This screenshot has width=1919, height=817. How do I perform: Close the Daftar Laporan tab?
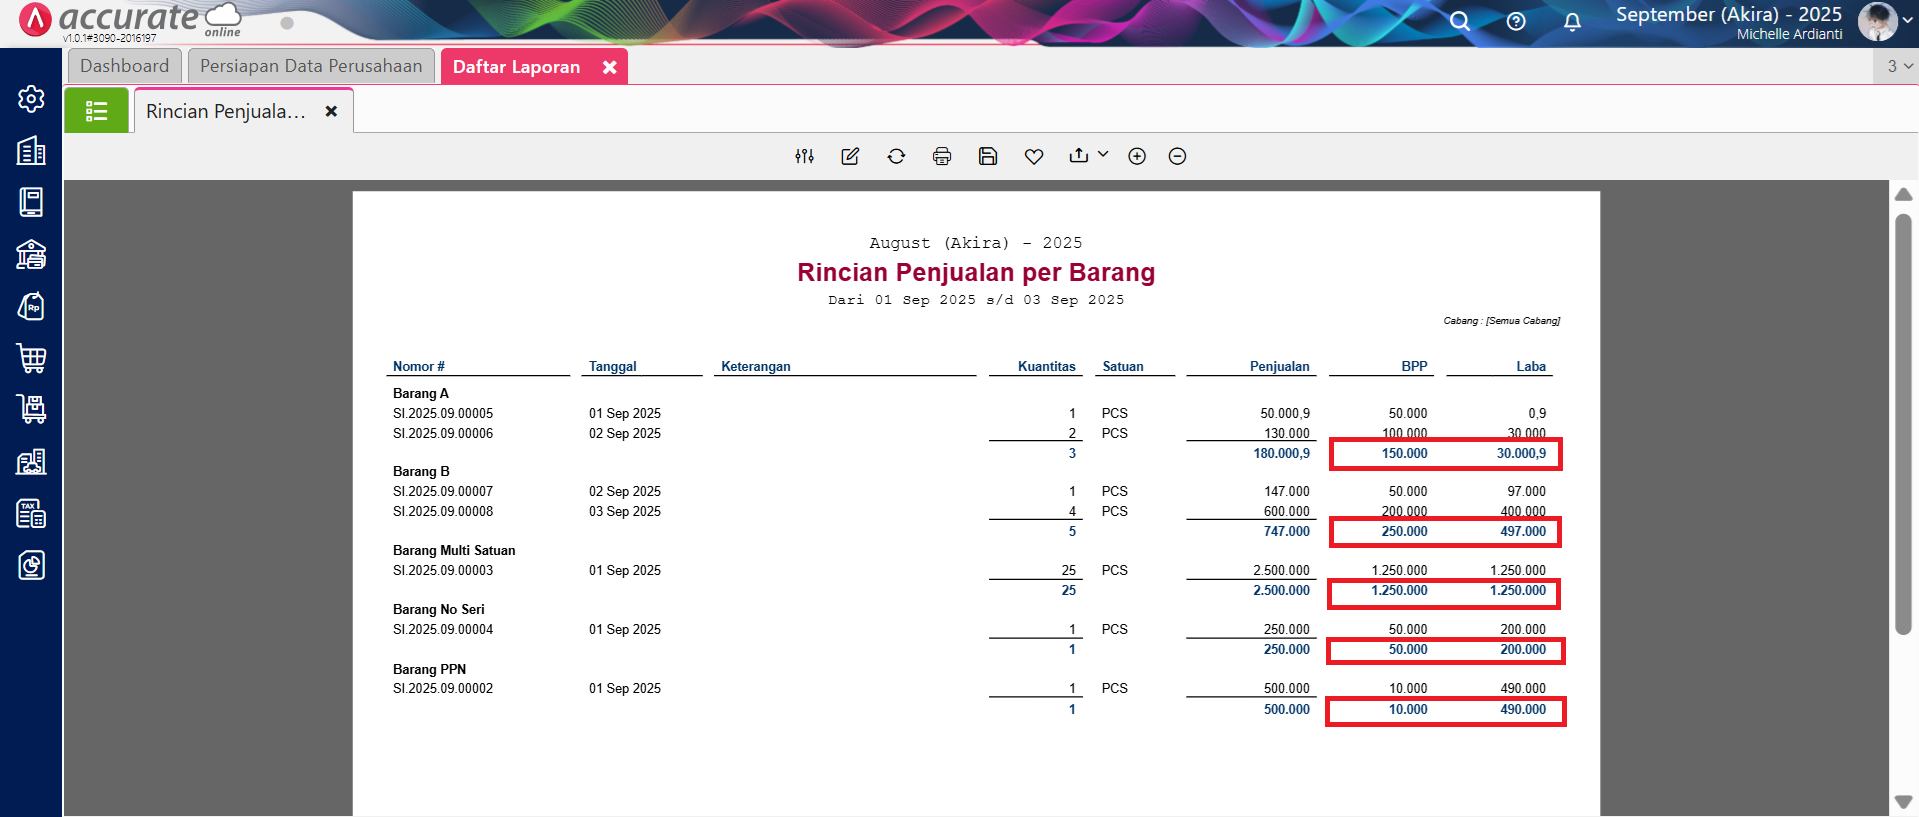pos(609,67)
